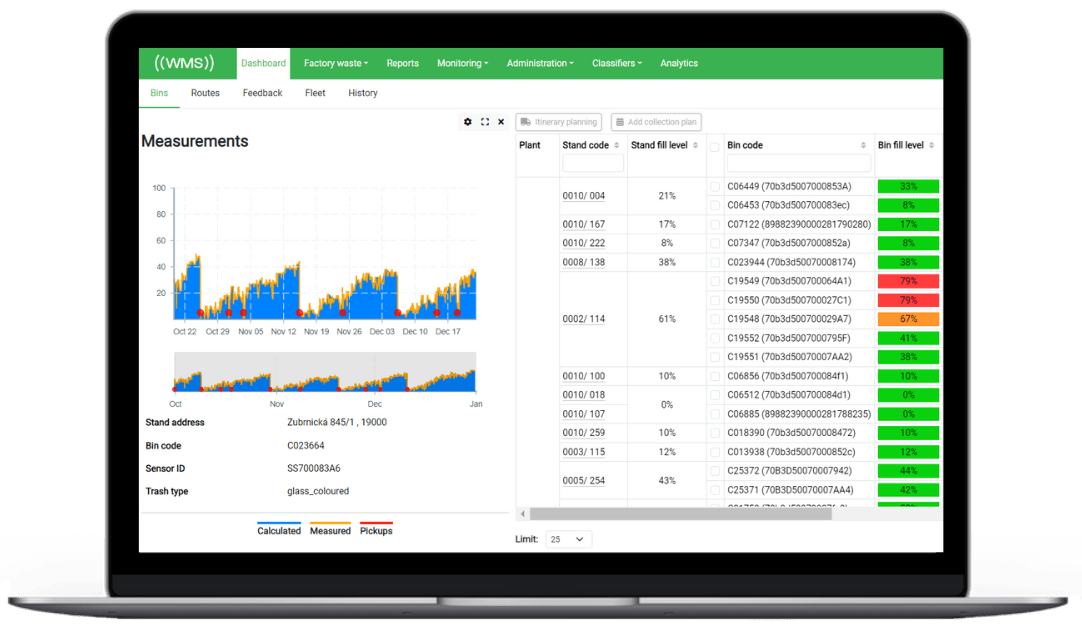Open the Administration dropdown menu
The height and width of the screenshot is (632, 1082).
[x=540, y=63]
